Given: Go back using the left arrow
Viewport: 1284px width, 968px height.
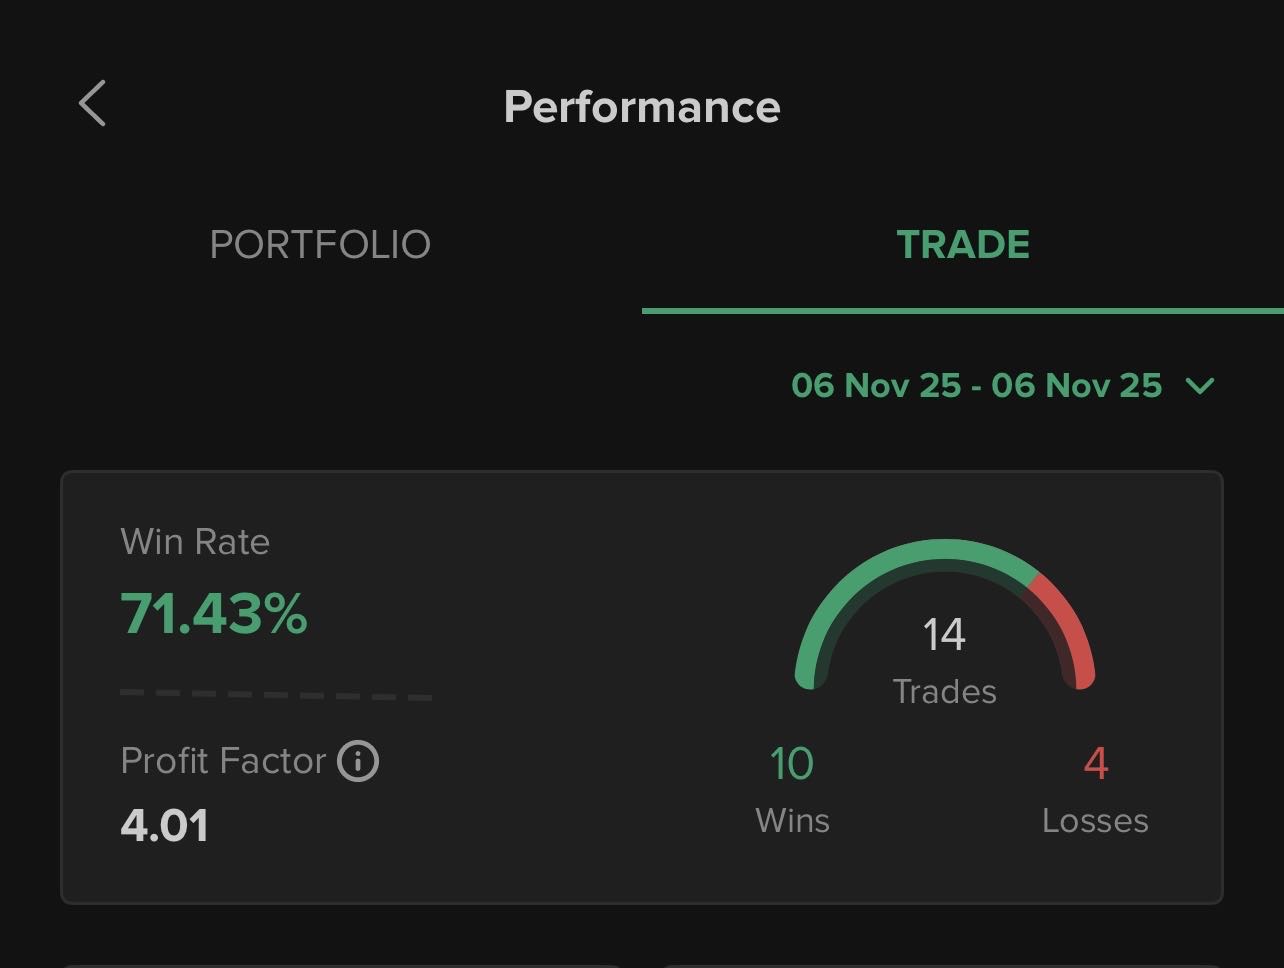Looking at the screenshot, I should coord(92,104).
